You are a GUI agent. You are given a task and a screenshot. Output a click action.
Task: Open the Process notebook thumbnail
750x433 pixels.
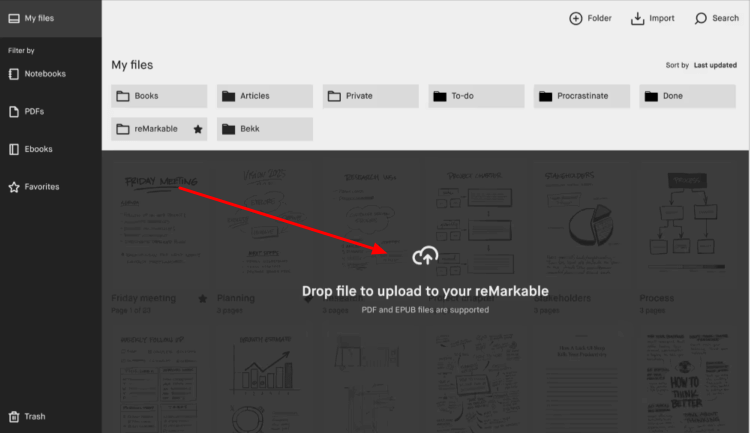click(687, 225)
